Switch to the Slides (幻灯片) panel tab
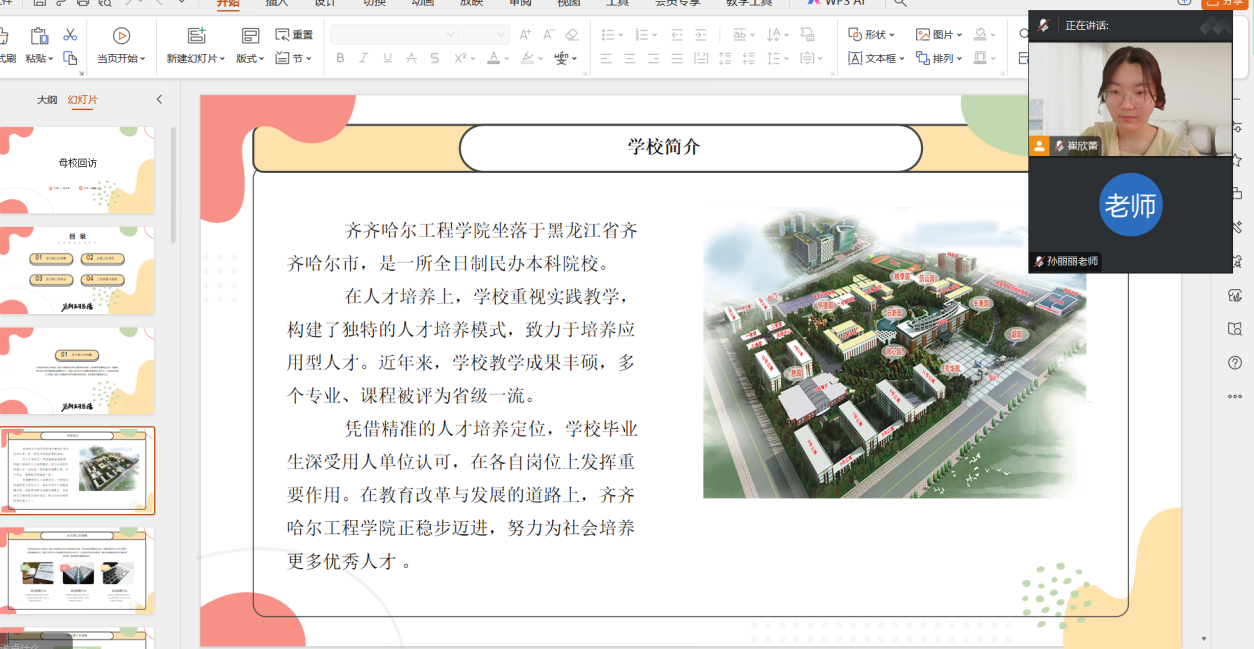The height and width of the screenshot is (649, 1254). (x=83, y=100)
